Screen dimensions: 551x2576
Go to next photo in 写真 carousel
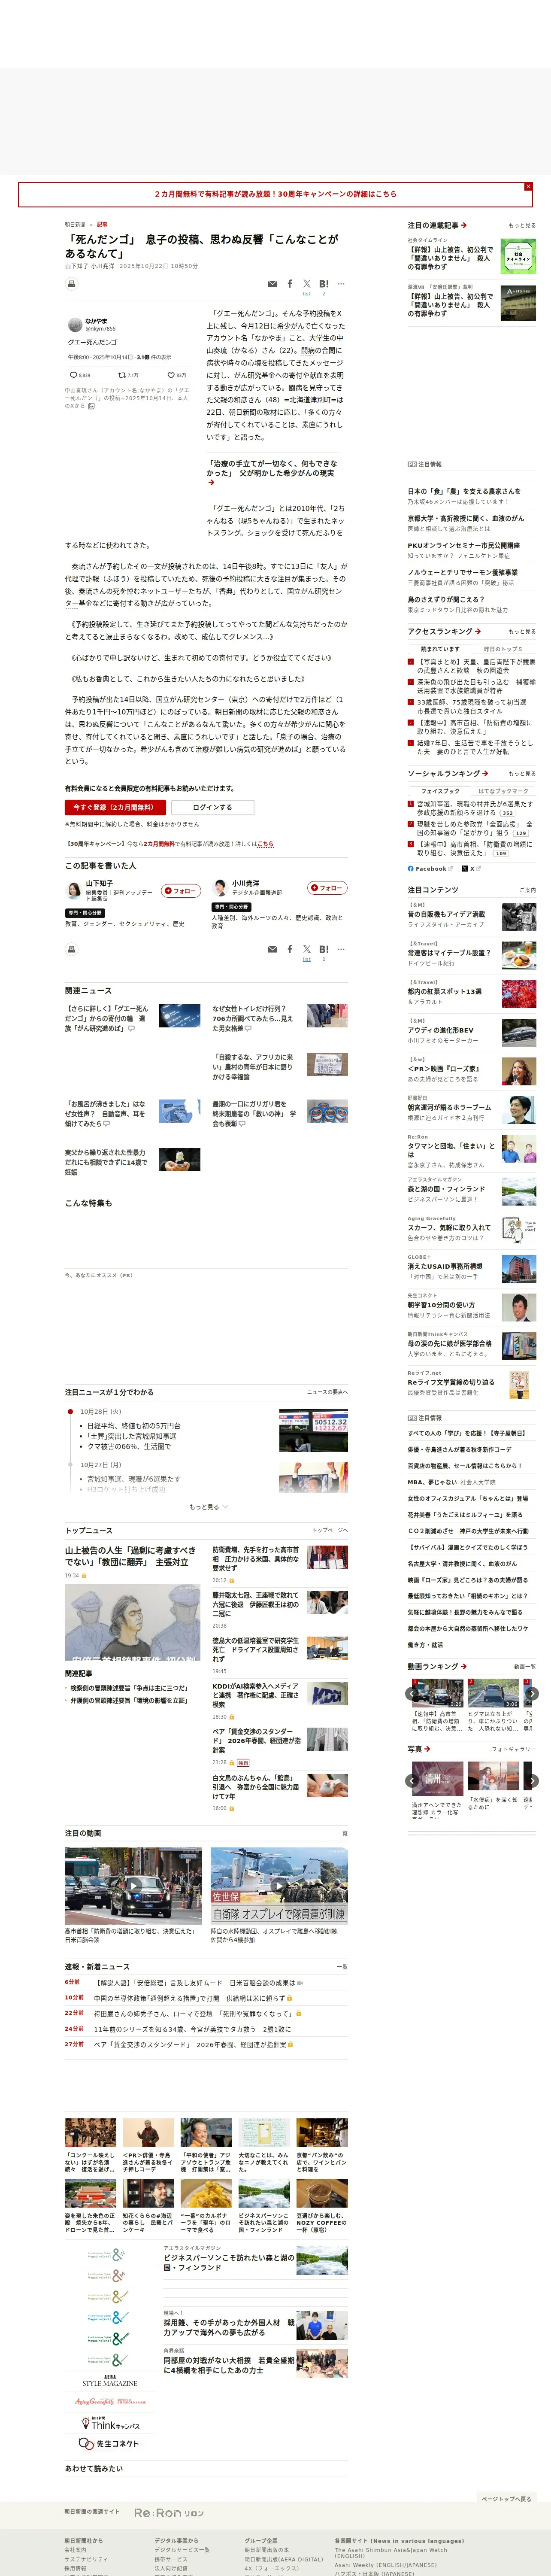tap(532, 1781)
